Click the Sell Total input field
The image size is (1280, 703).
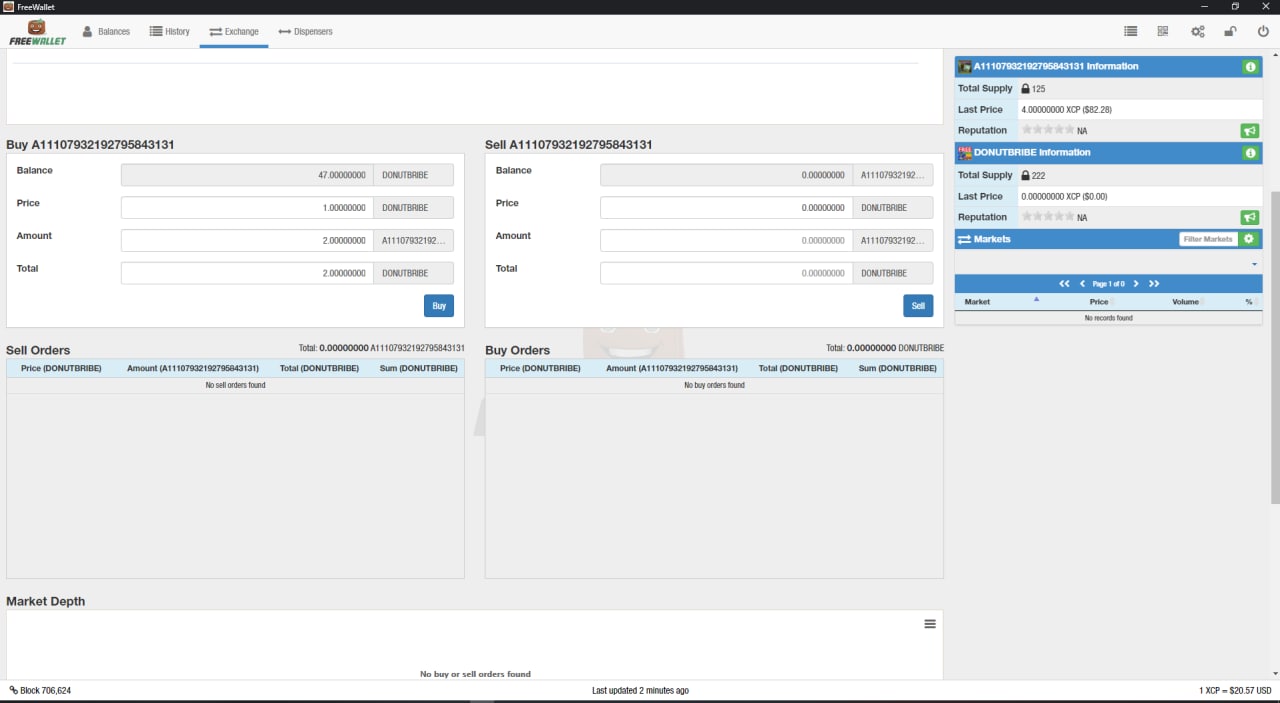[x=726, y=273]
